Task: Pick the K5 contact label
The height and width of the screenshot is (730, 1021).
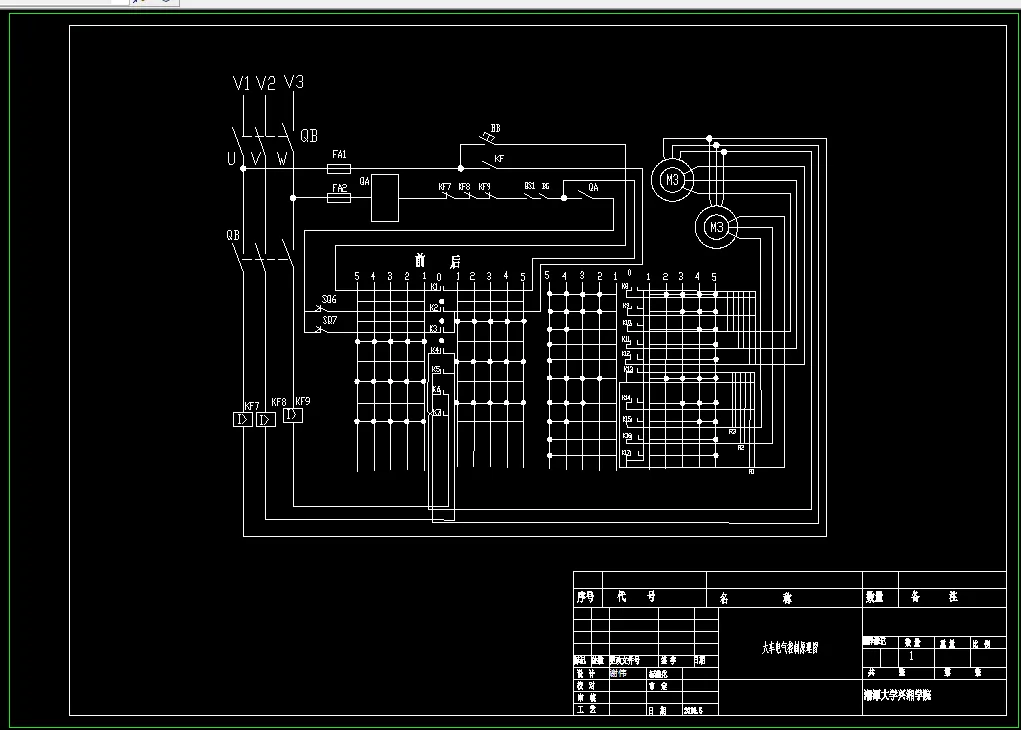Action: (x=436, y=370)
